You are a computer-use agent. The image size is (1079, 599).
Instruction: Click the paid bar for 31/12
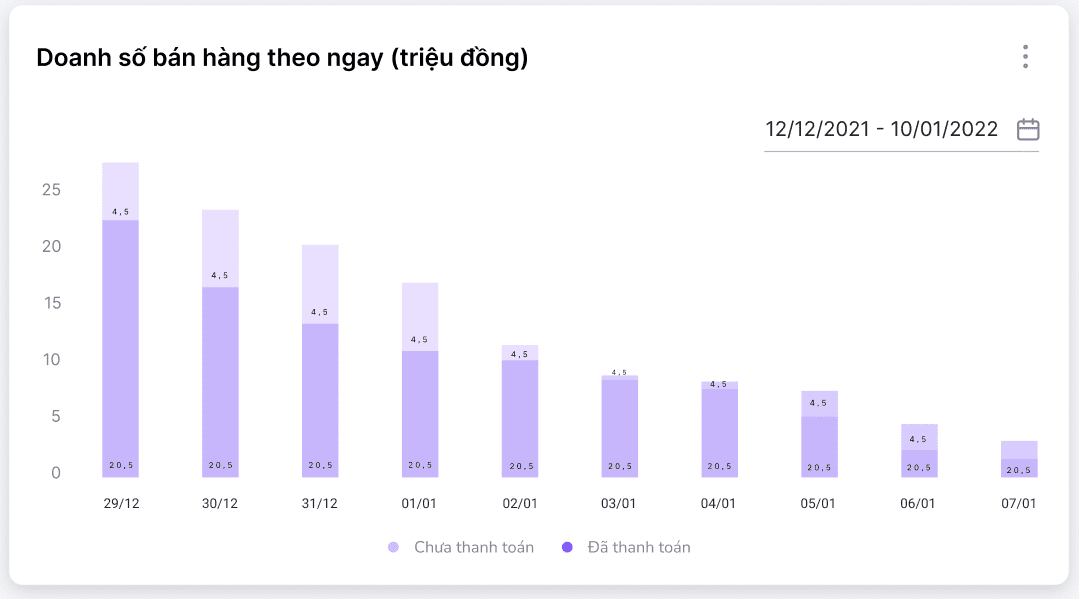[320, 398]
